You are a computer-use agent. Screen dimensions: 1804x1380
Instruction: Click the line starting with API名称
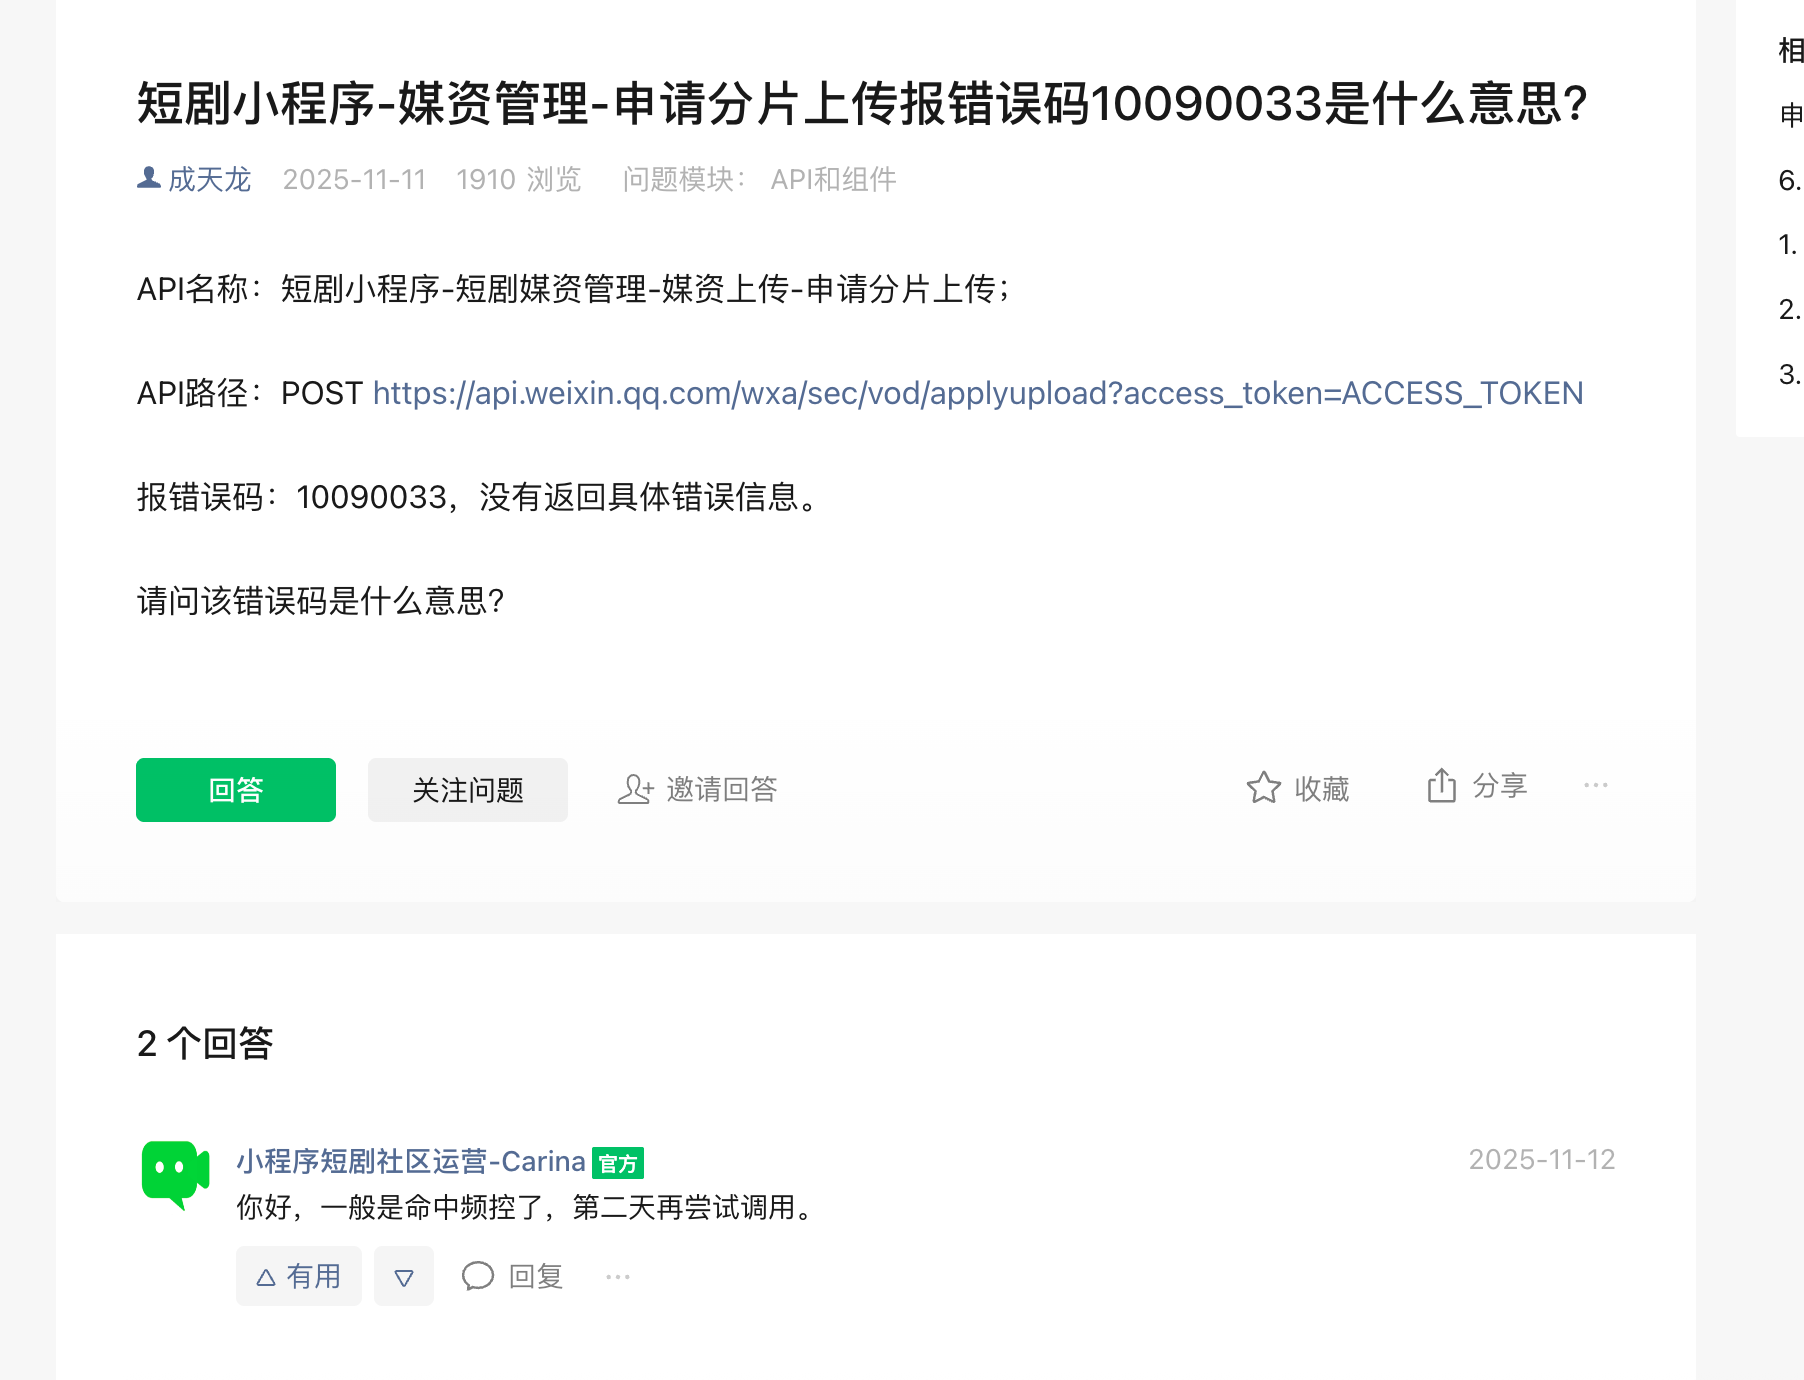[574, 289]
